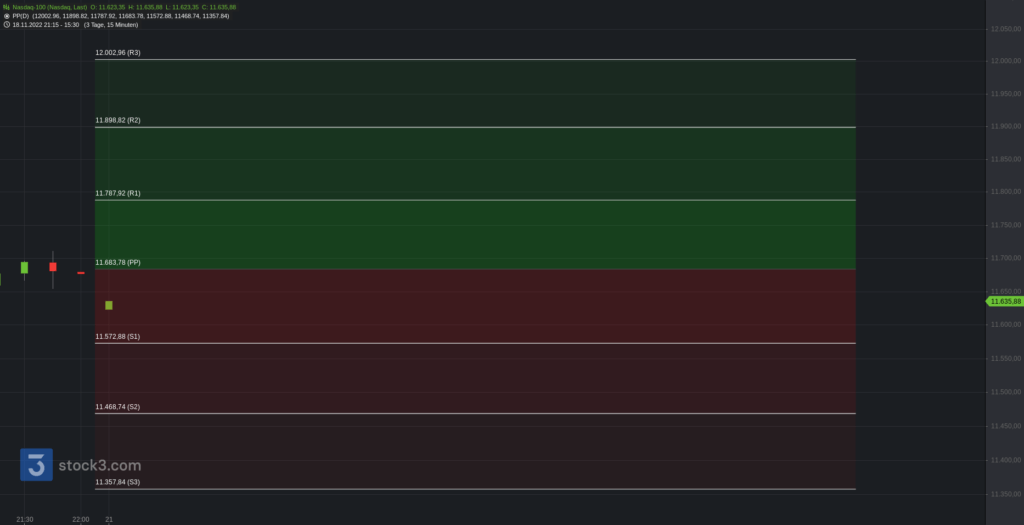
Task: Click the 11.787,92 (R1) level label
Action: click(118, 193)
